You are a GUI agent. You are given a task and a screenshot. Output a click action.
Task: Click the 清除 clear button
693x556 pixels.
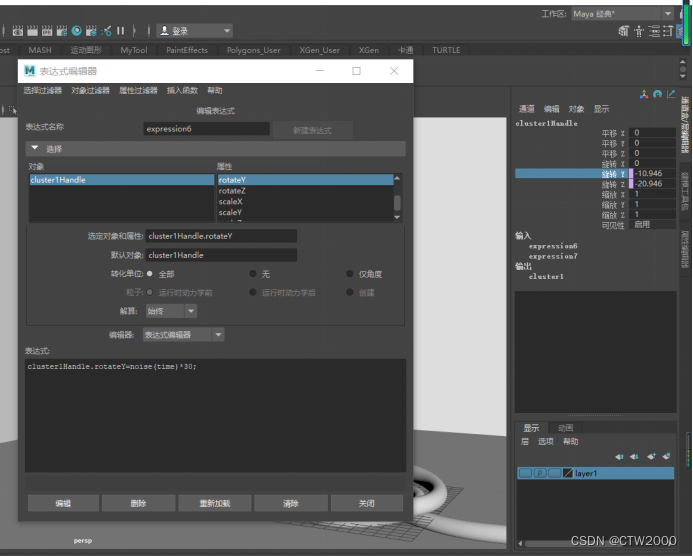291,503
